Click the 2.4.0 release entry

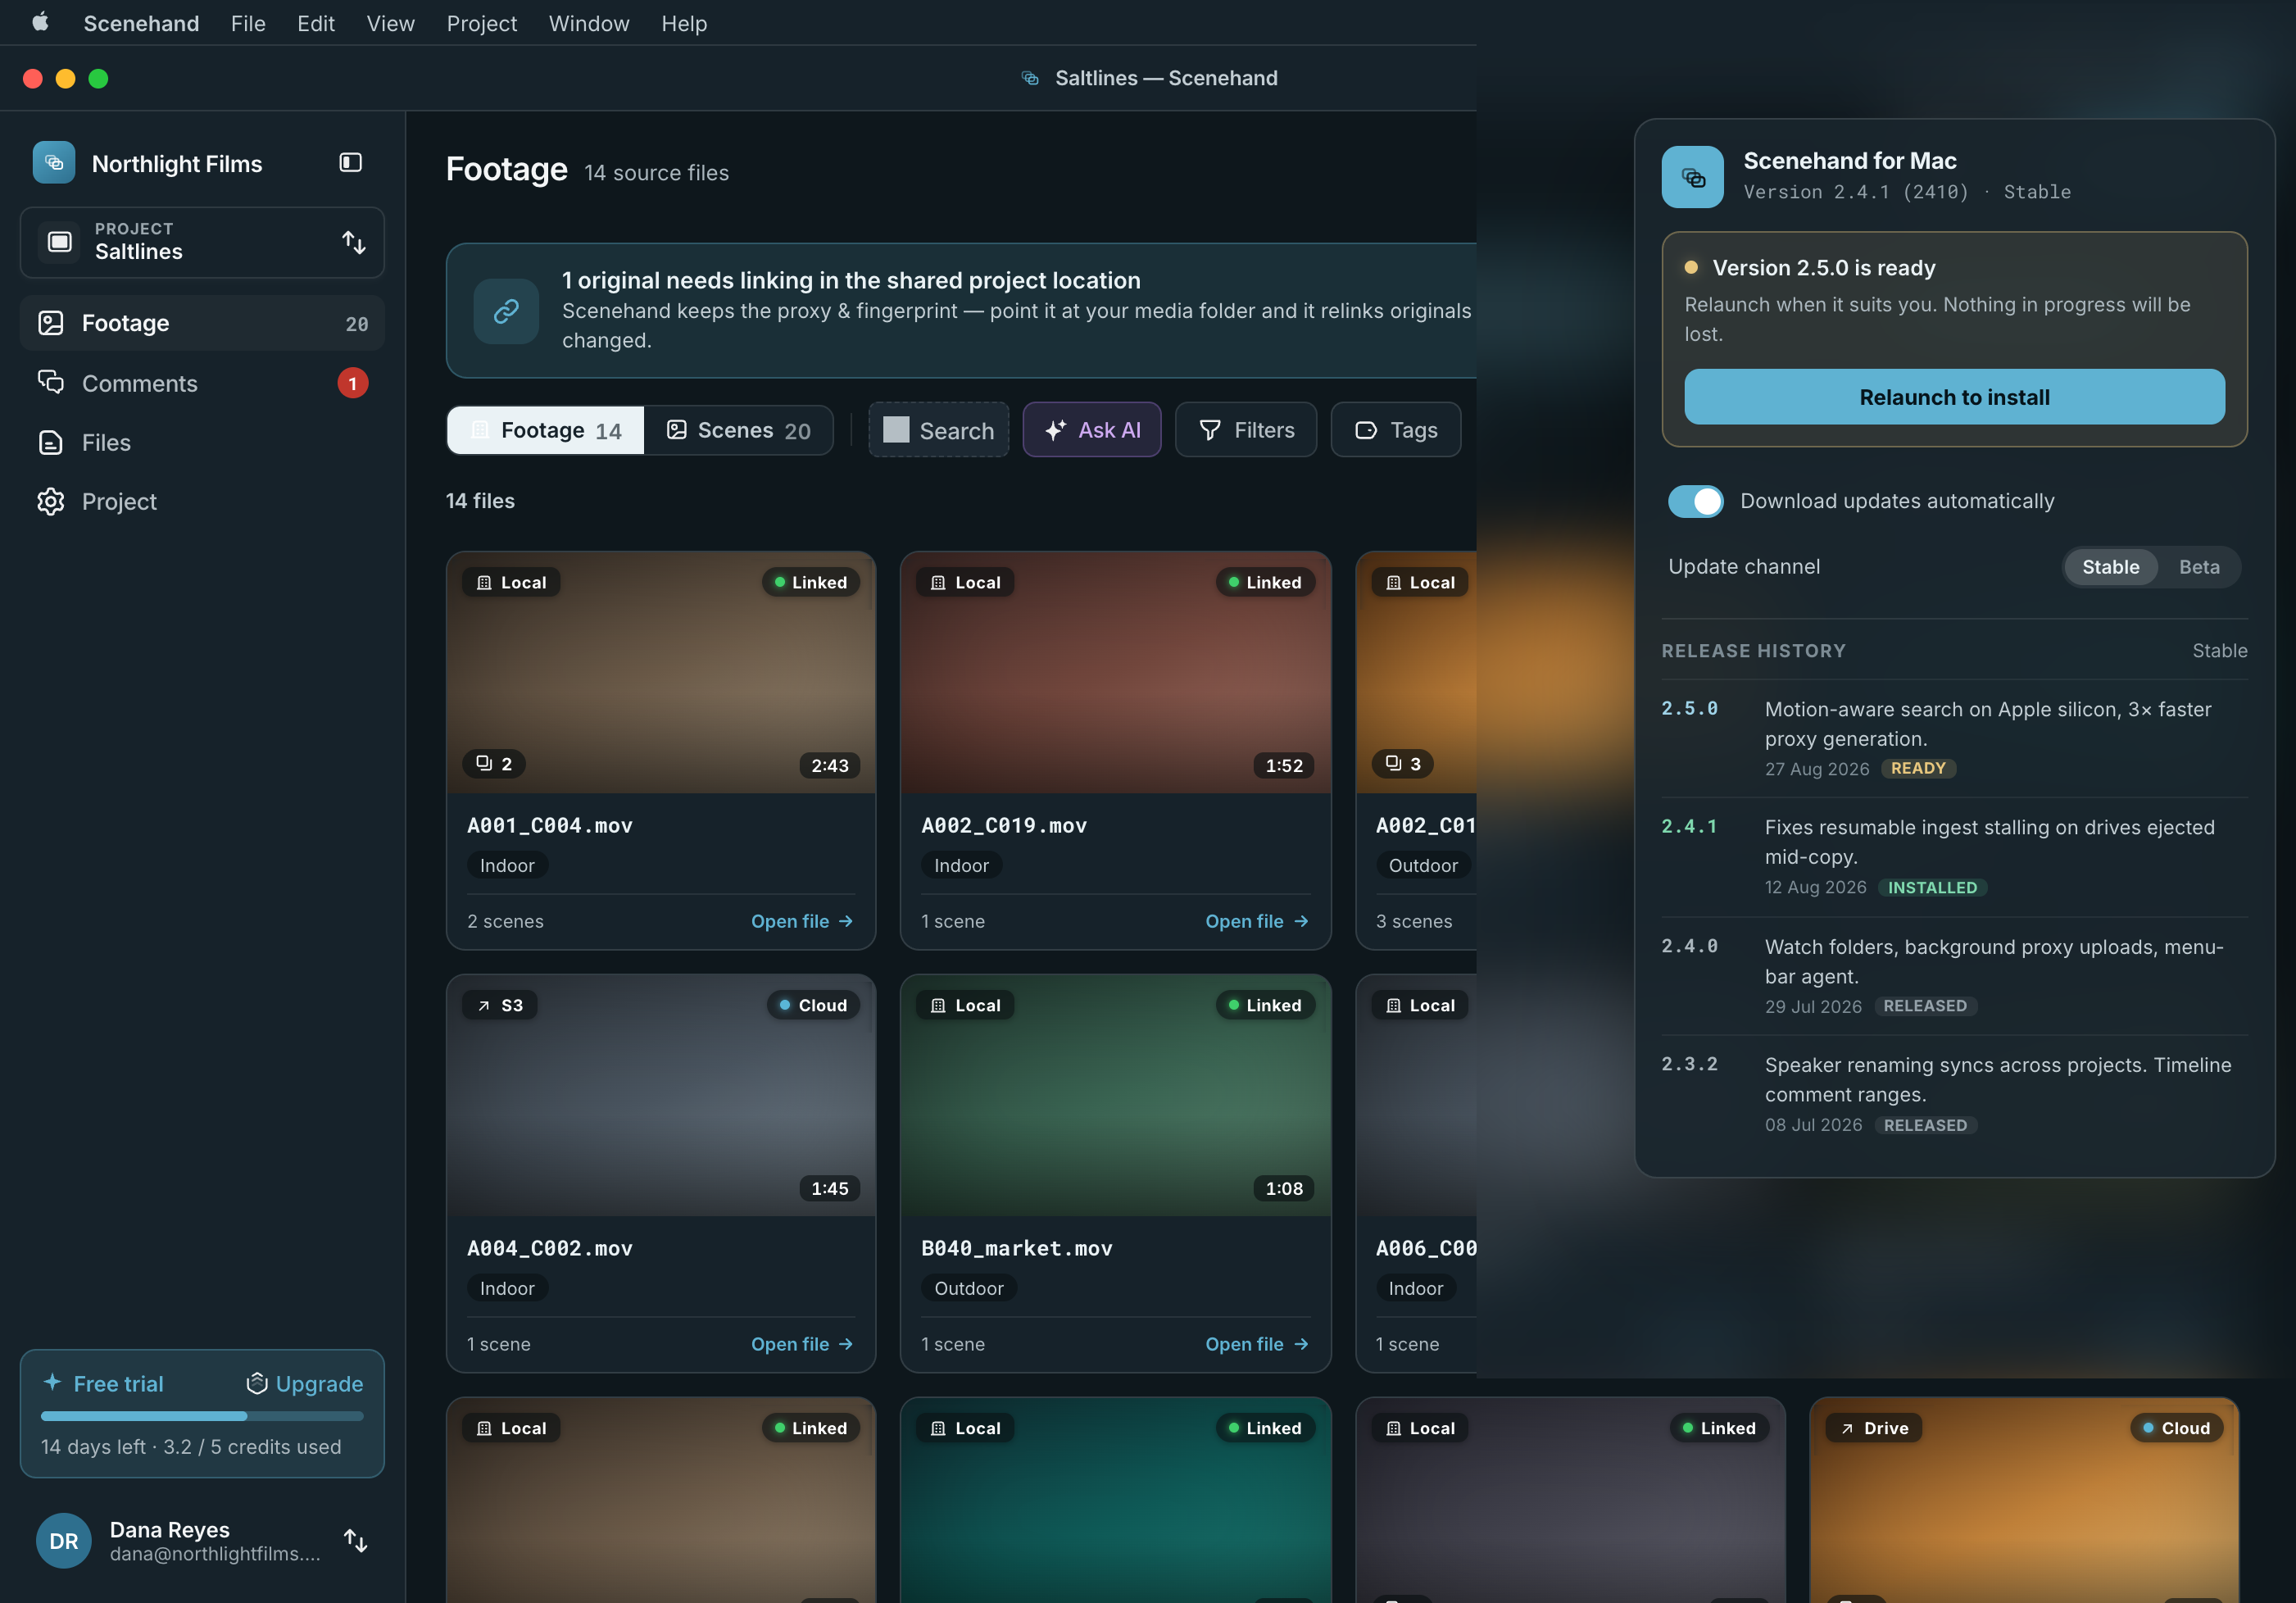1954,976
